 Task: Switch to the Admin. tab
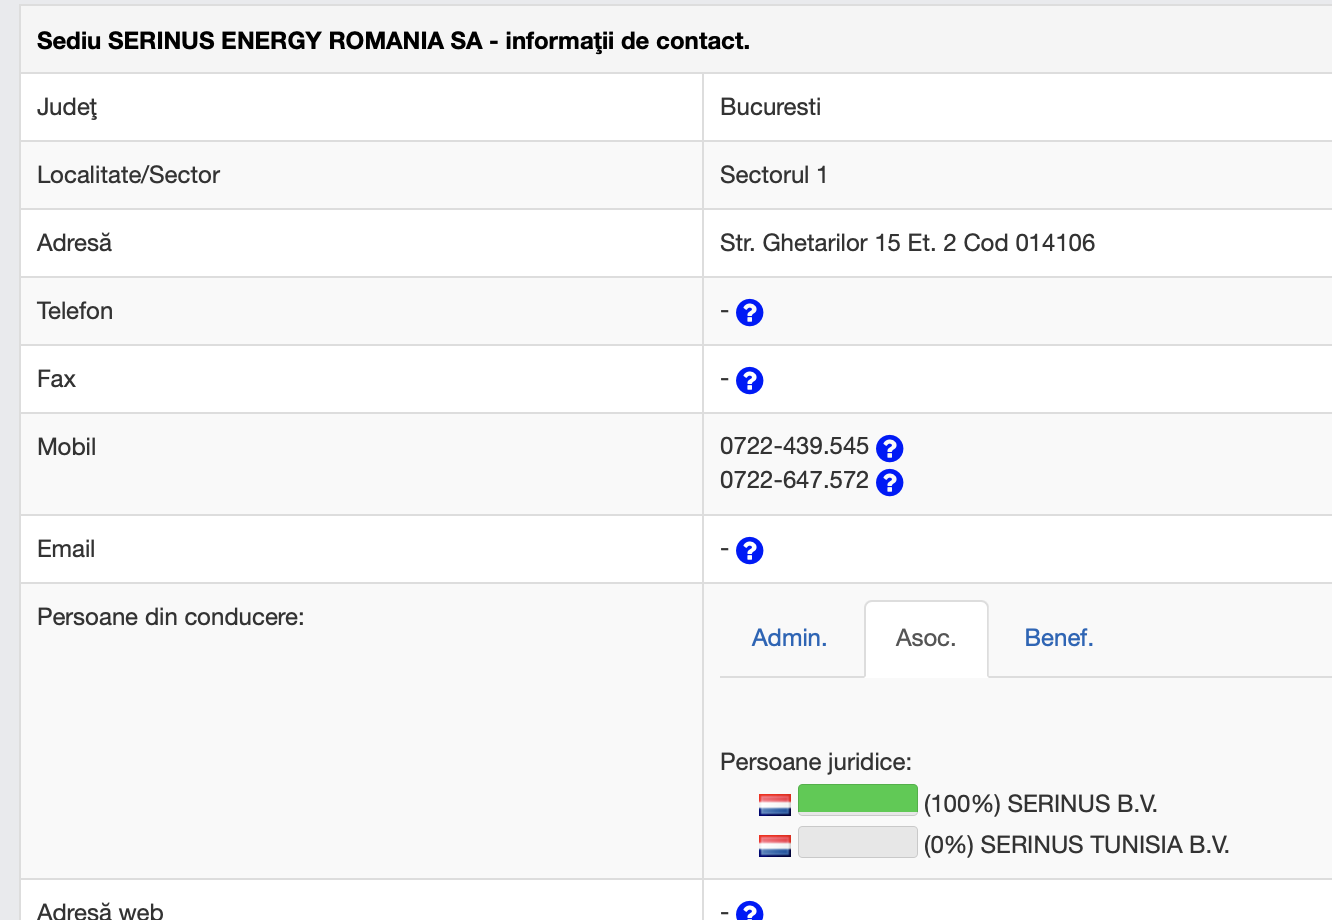tap(789, 638)
